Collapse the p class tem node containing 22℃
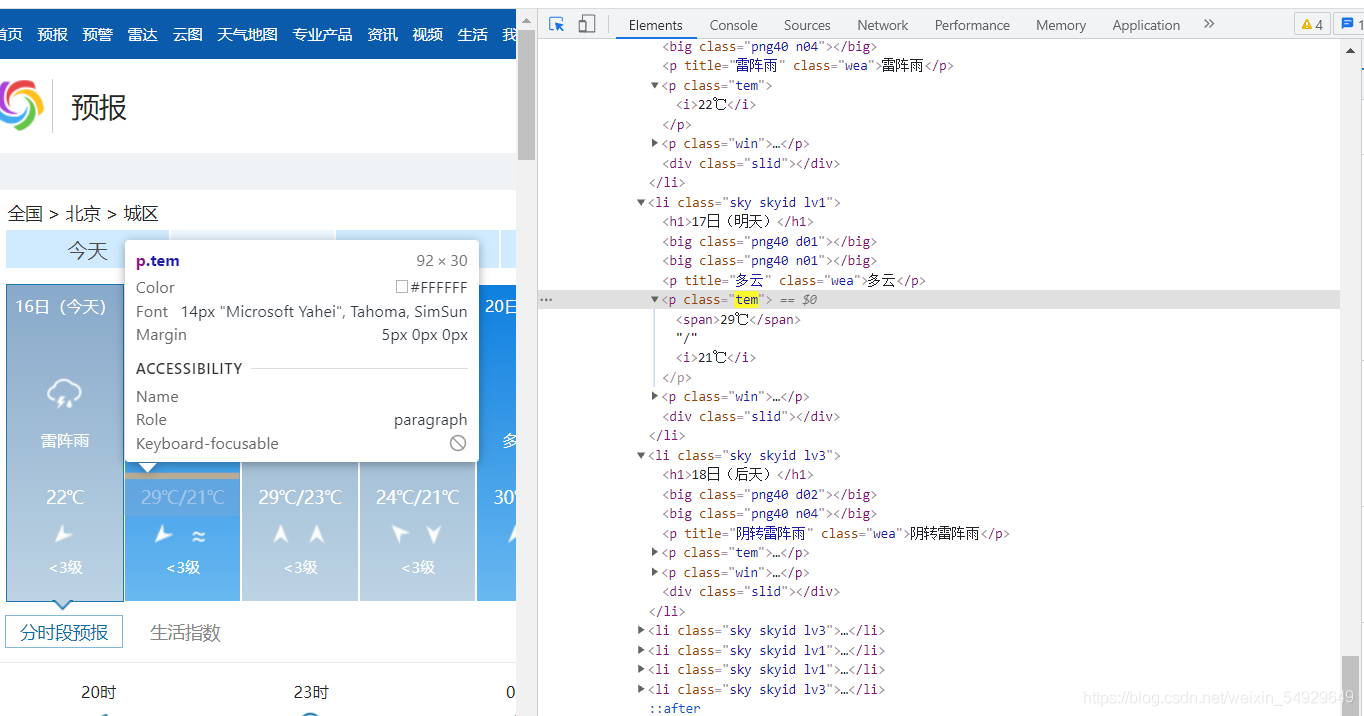Image resolution: width=1364 pixels, height=716 pixels. click(655, 86)
